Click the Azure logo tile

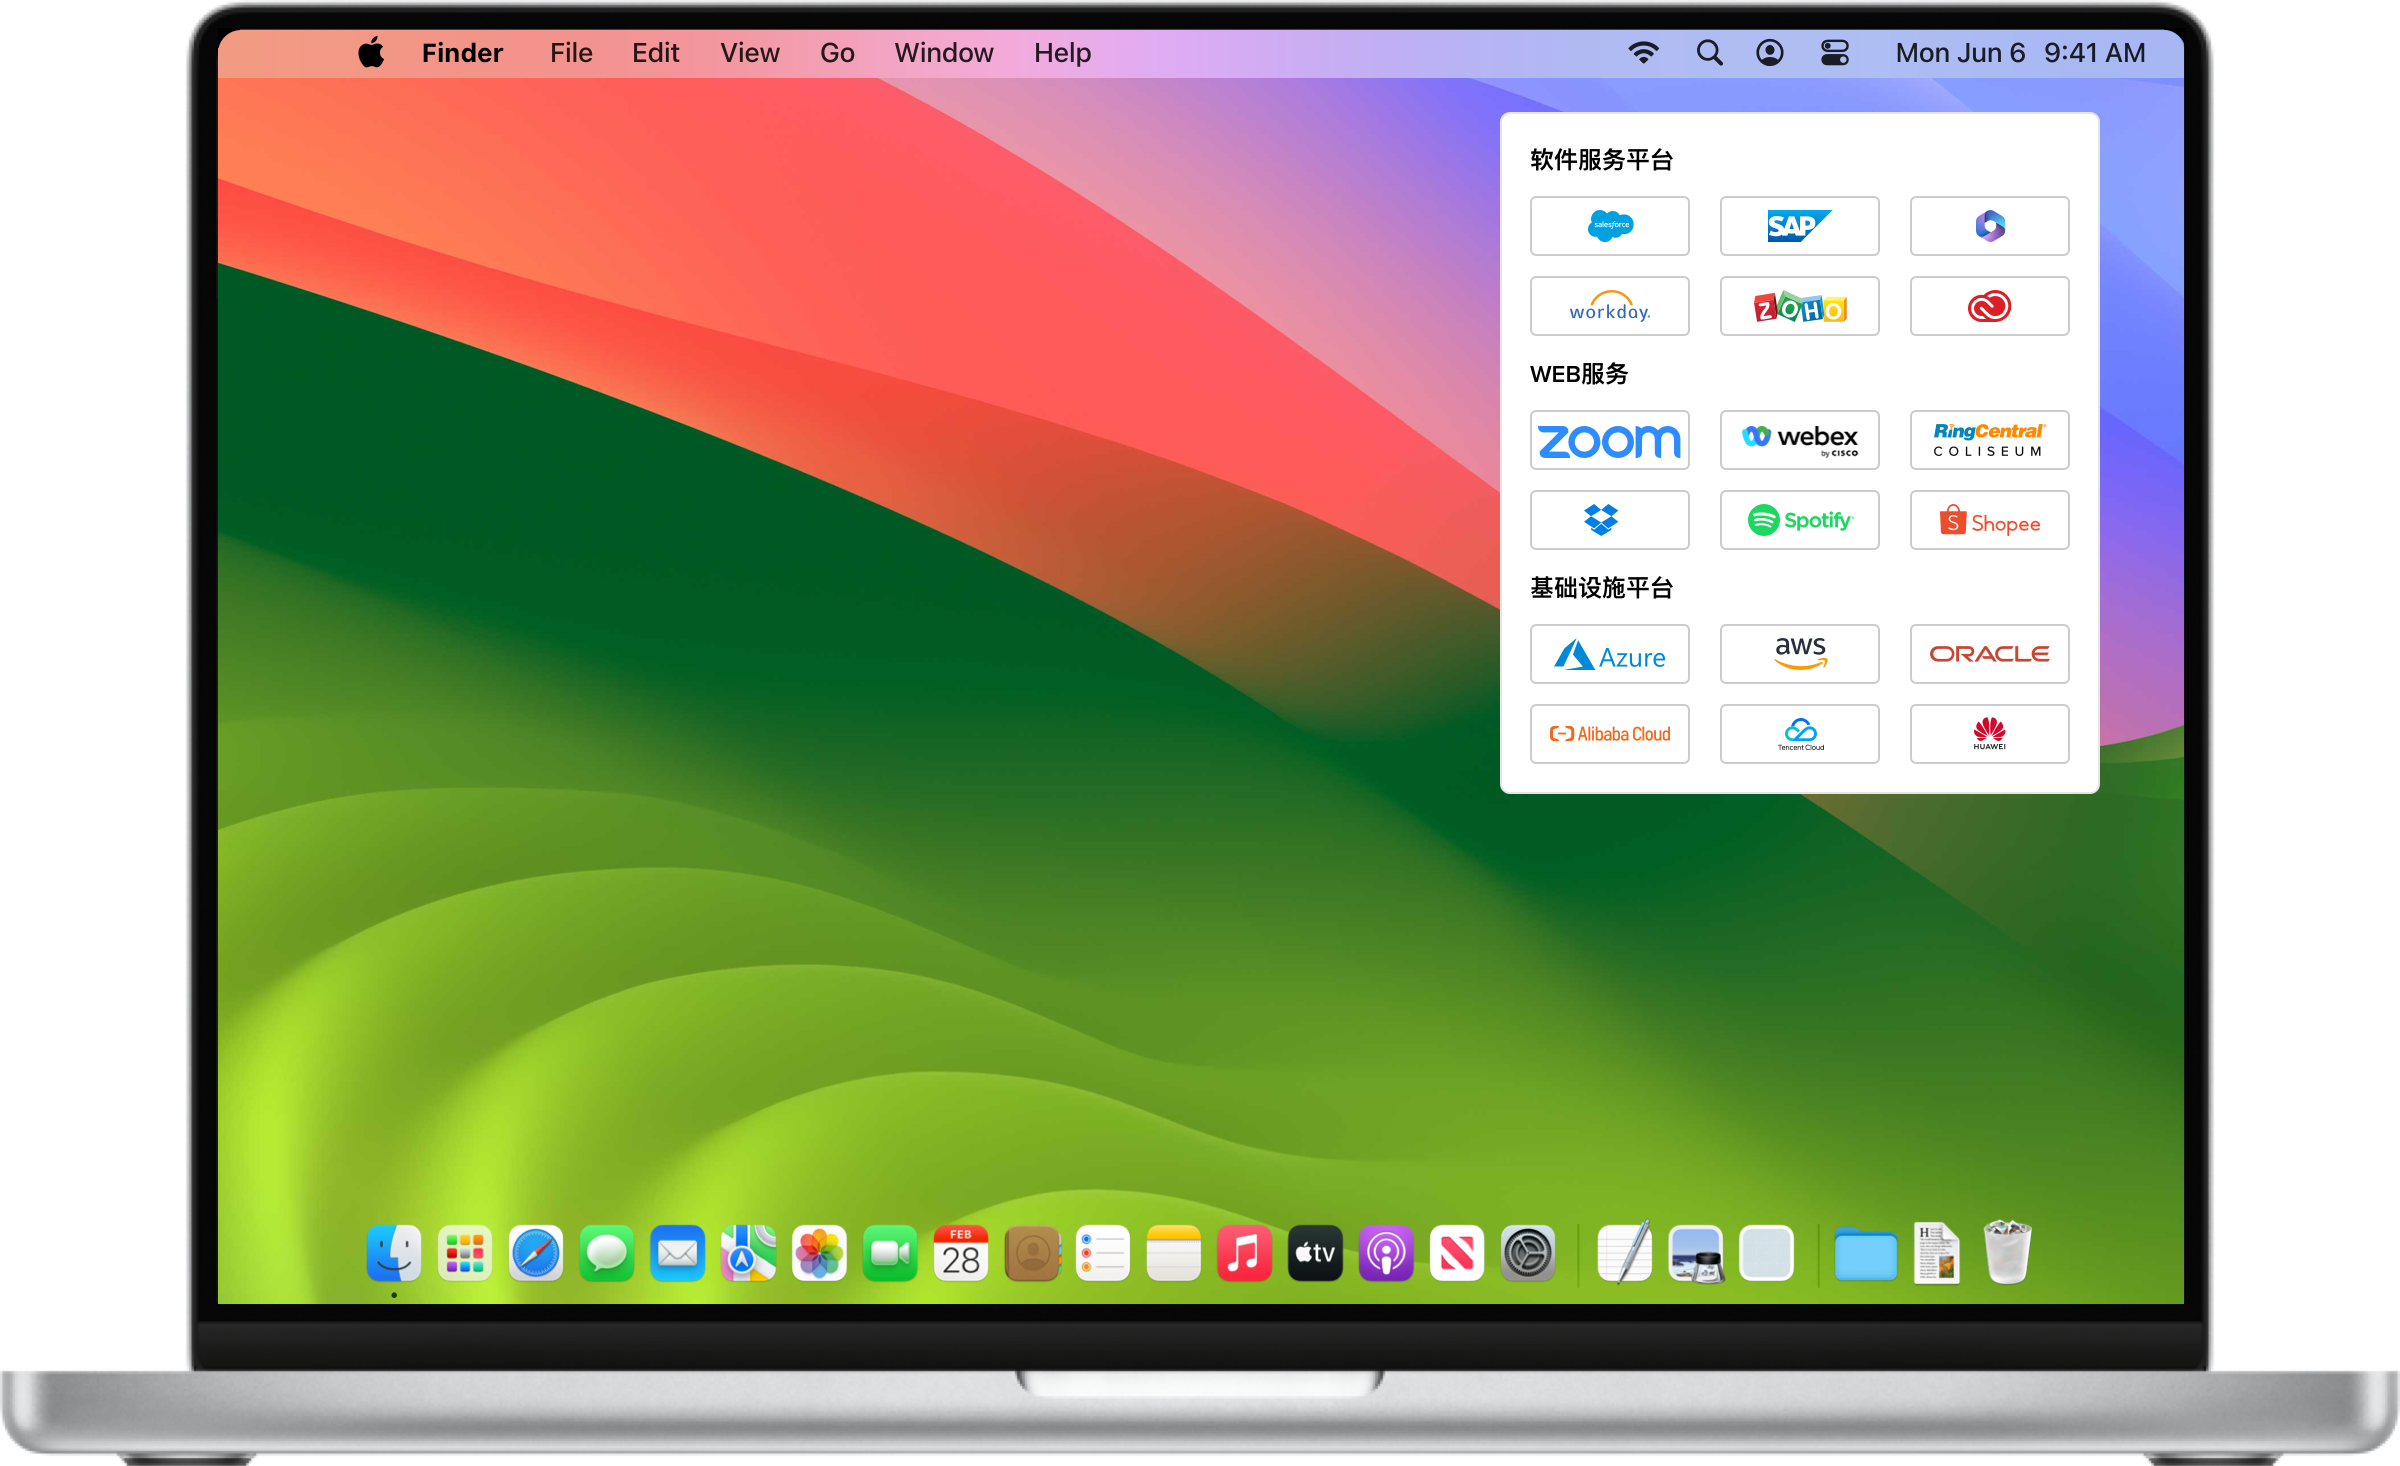[1609, 654]
